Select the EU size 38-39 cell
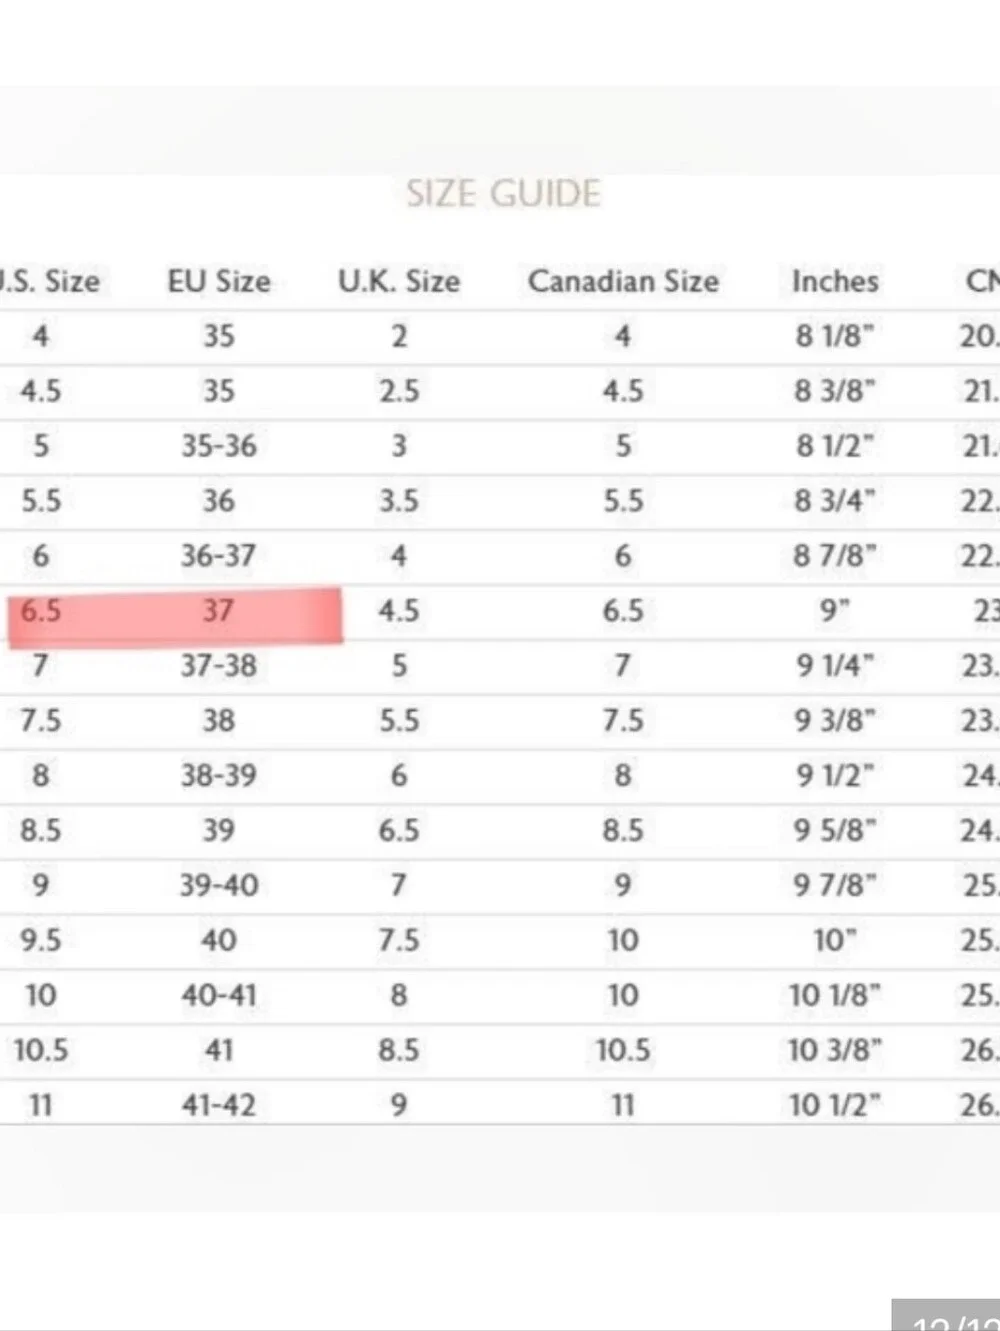Screen dimensions: 1000x1331 219,775
